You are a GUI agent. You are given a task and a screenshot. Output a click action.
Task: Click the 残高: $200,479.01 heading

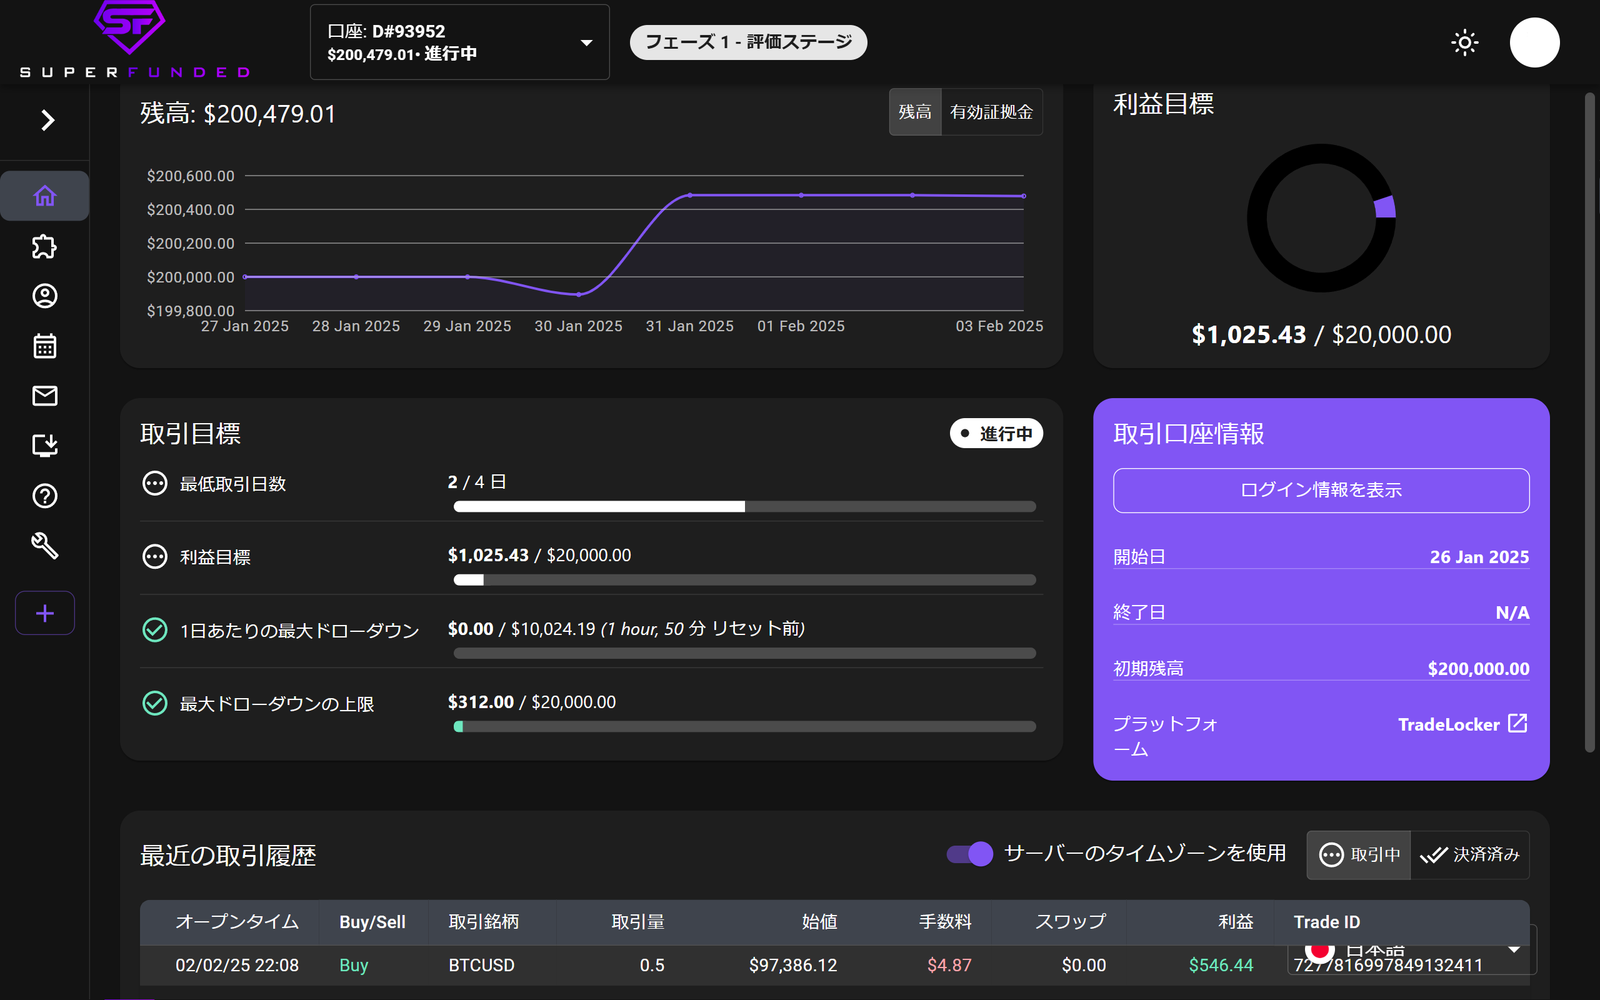coord(238,114)
